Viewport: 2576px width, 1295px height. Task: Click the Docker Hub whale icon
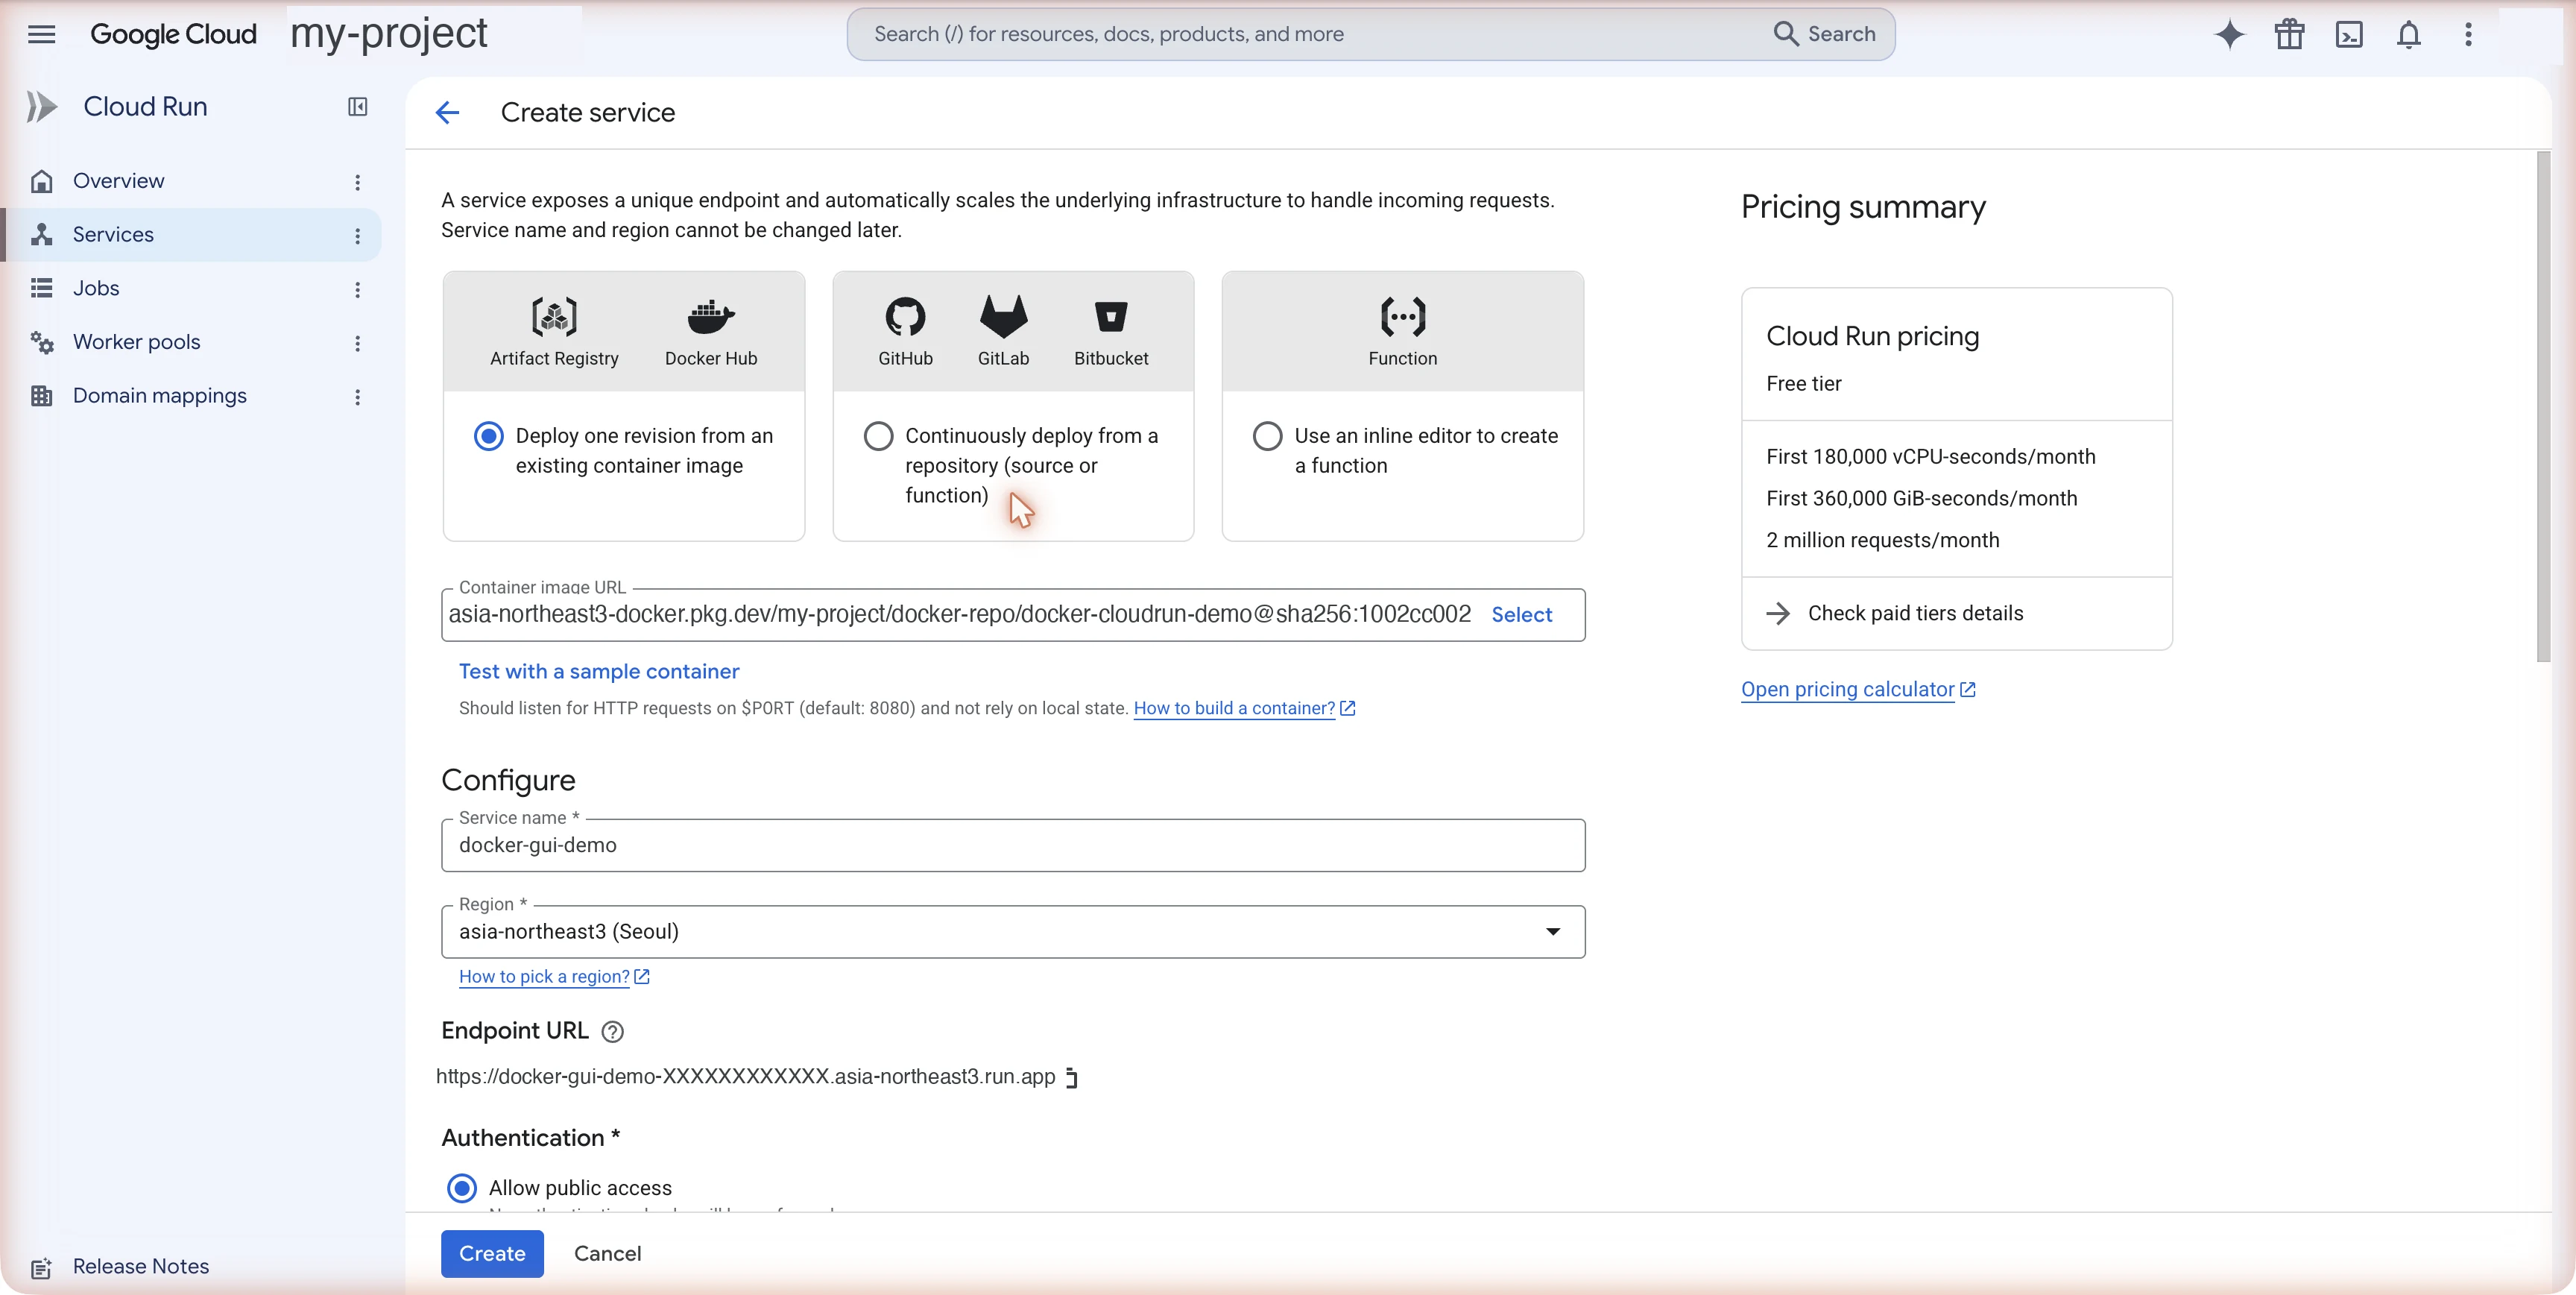[711, 317]
